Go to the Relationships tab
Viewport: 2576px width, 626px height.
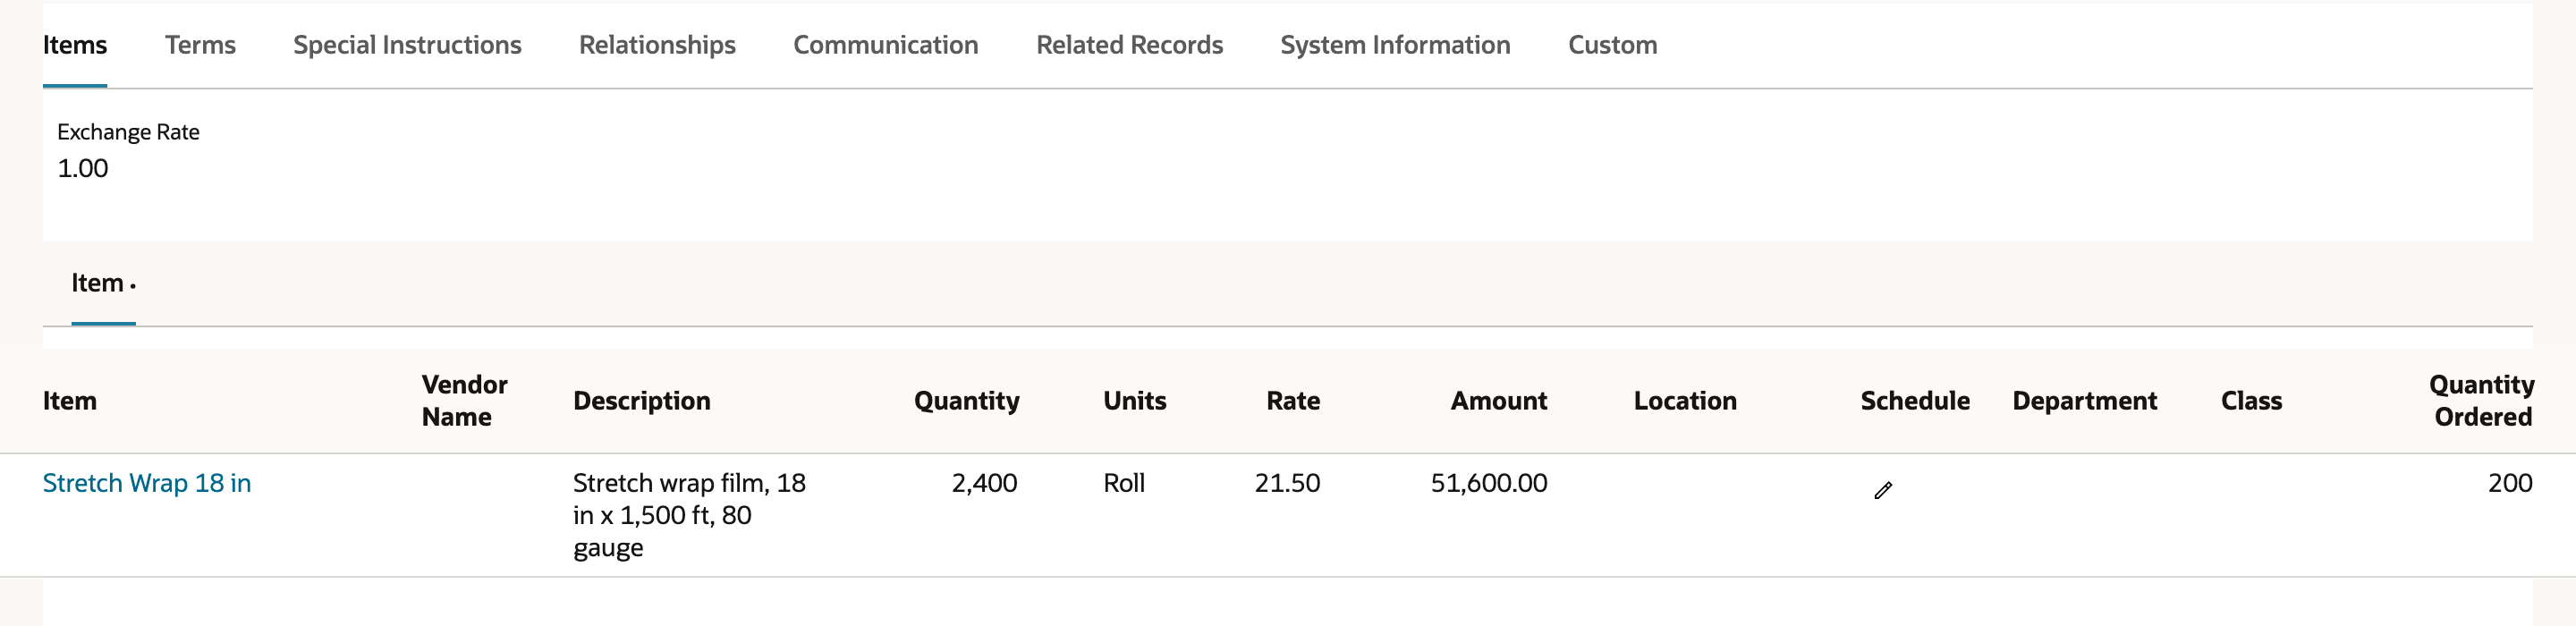657,45
